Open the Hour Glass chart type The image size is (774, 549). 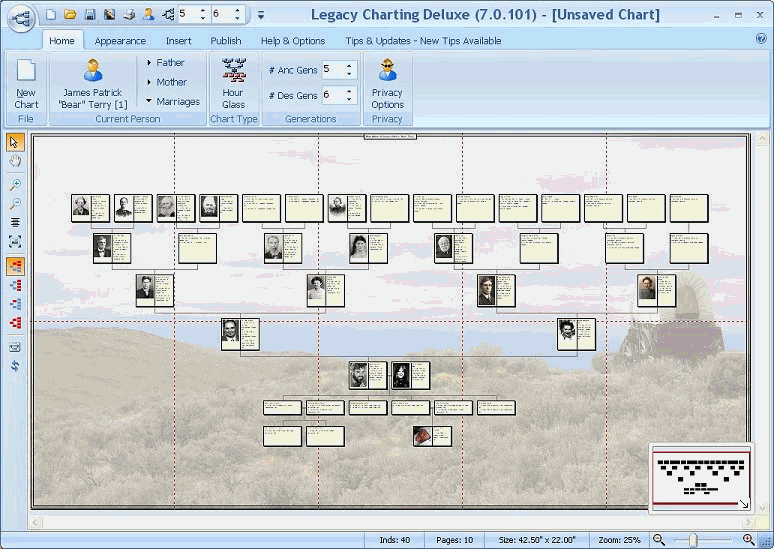coord(233,83)
